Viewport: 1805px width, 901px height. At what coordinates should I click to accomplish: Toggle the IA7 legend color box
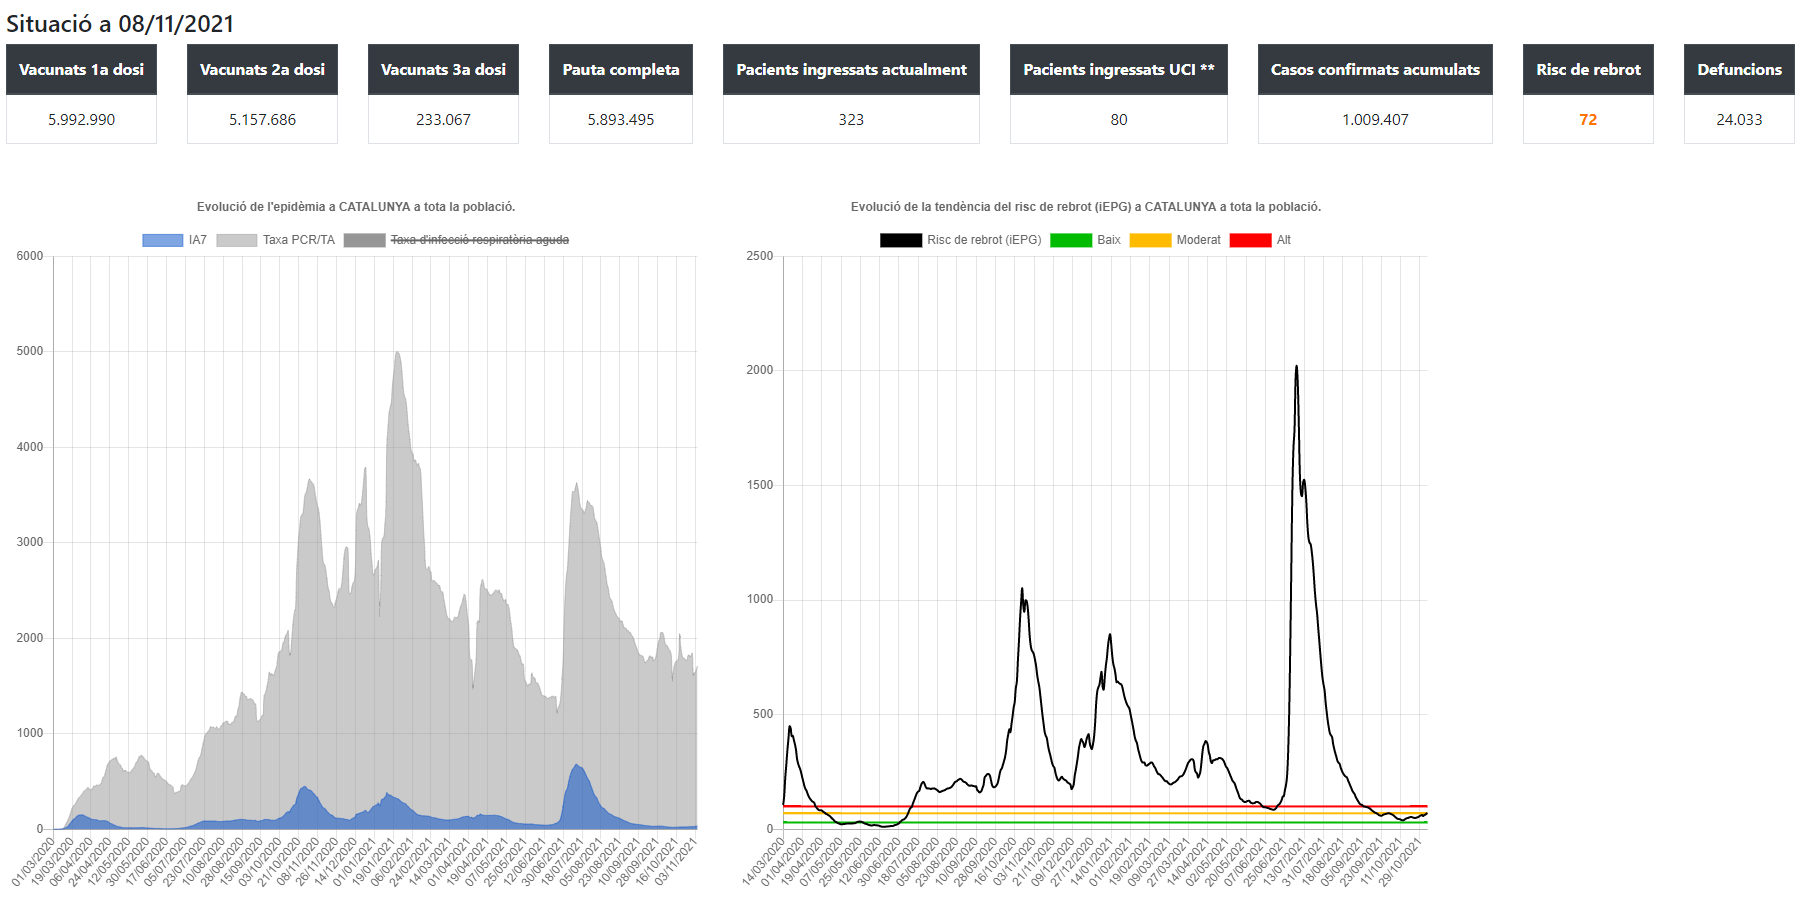pos(163,240)
